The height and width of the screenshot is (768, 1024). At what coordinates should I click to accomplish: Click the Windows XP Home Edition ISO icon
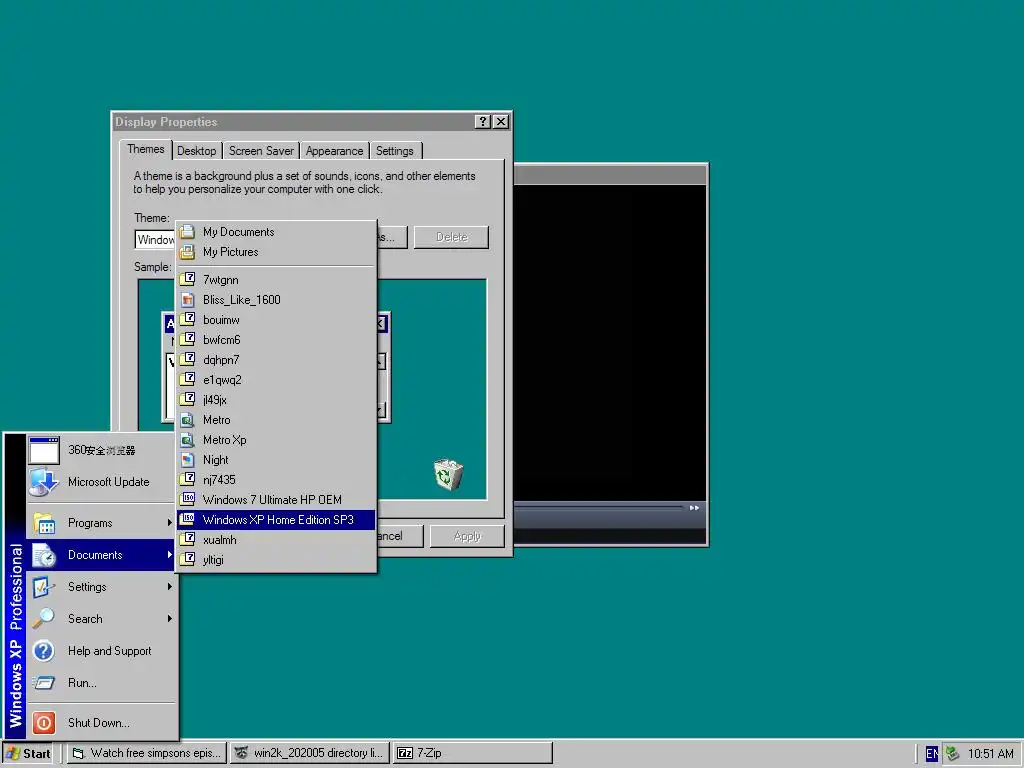tap(187, 519)
